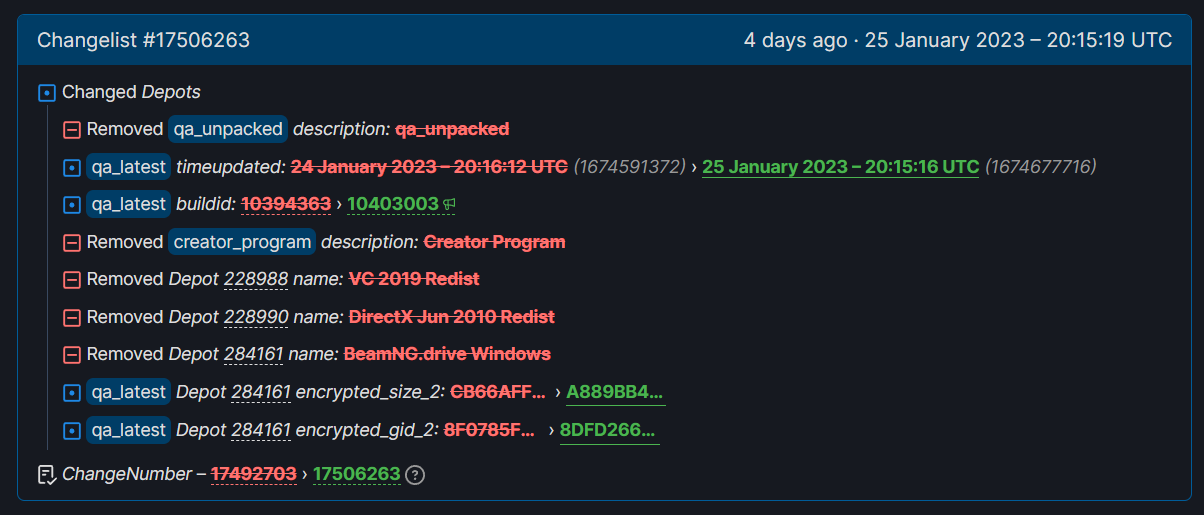Expand truncated encrypted_gid_2 value 8DFD266…
The height and width of the screenshot is (515, 1204).
click(608, 431)
